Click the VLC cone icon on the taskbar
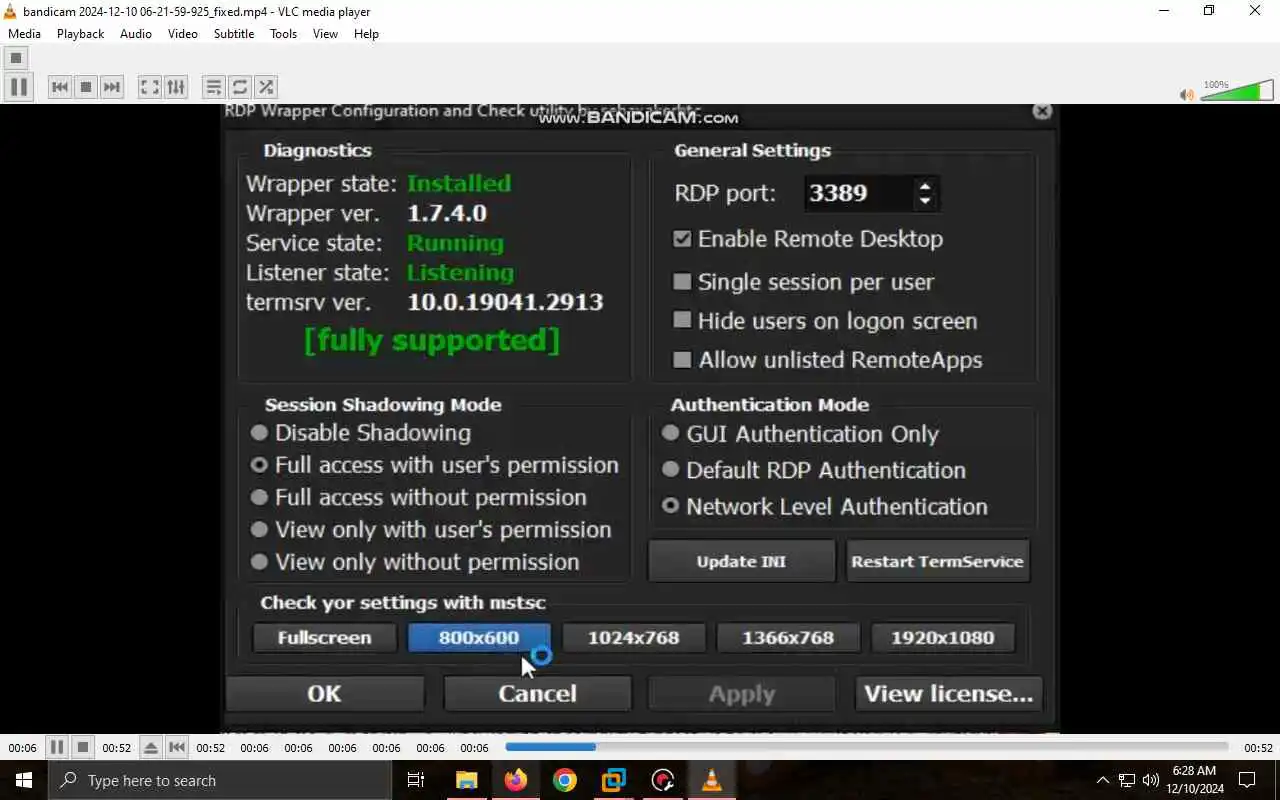The image size is (1280, 800). pyautogui.click(x=712, y=780)
